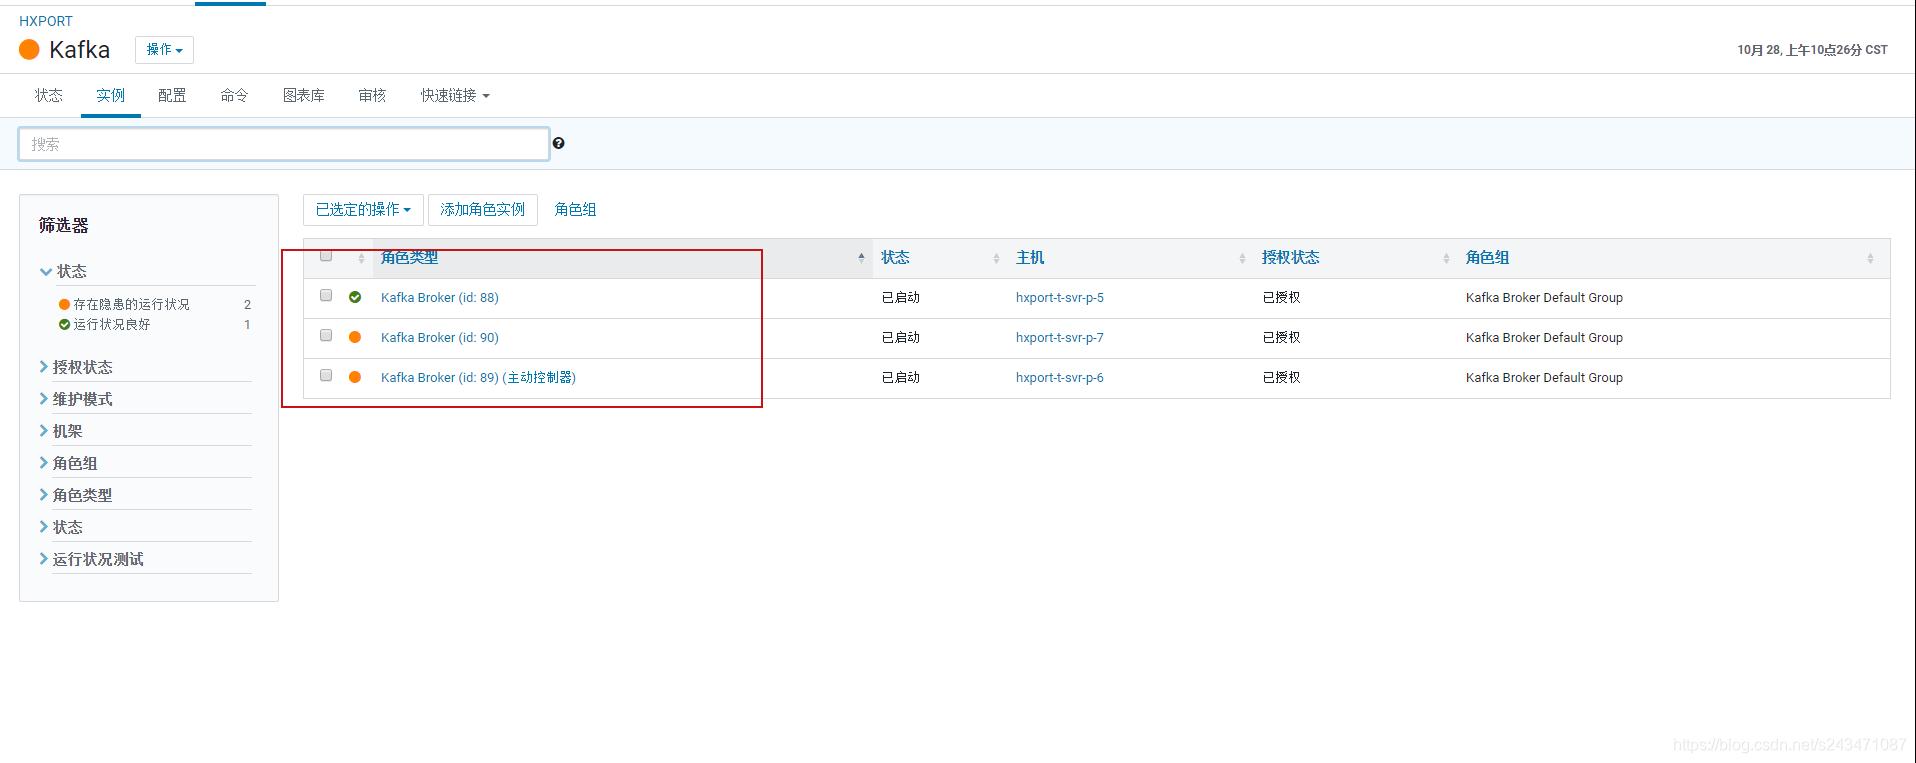Filter by 存在隐患的运行状况
Image resolution: width=1916 pixels, height=763 pixels.
coord(131,304)
